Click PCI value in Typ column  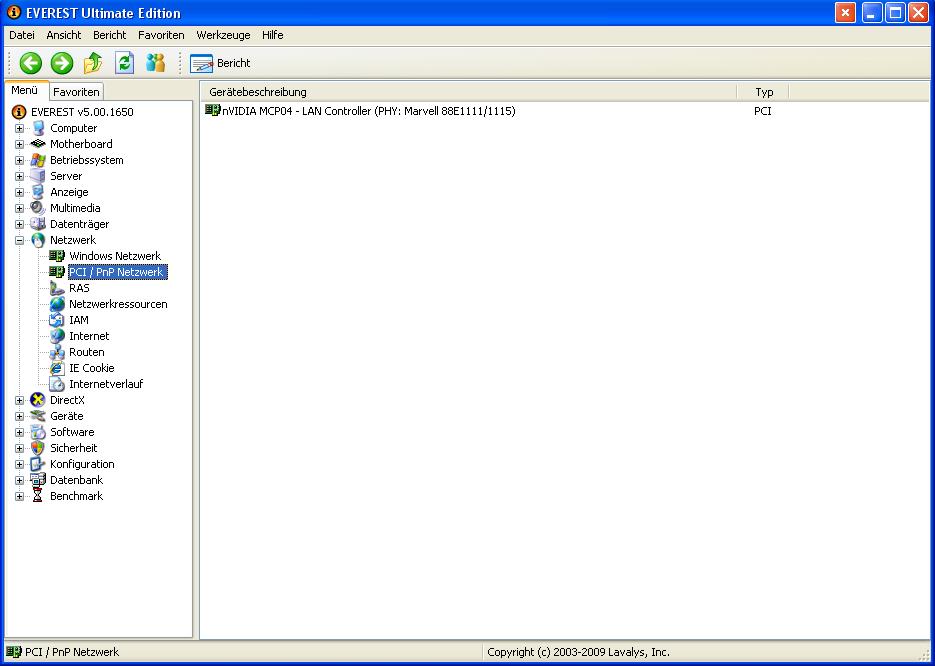763,111
